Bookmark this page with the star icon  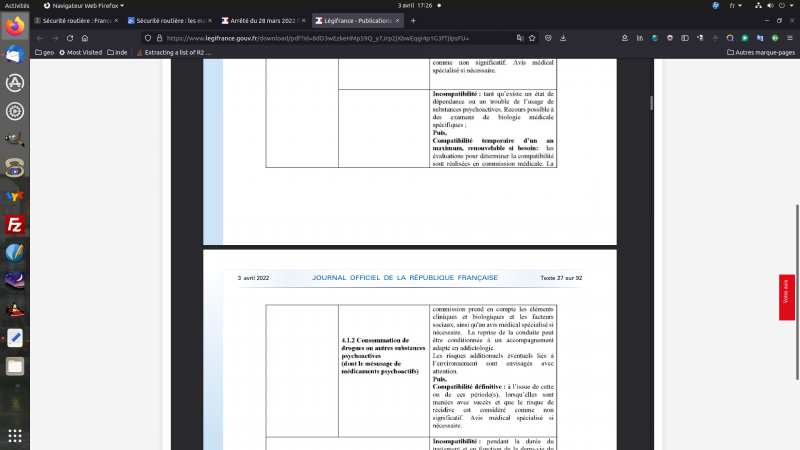(x=533, y=38)
